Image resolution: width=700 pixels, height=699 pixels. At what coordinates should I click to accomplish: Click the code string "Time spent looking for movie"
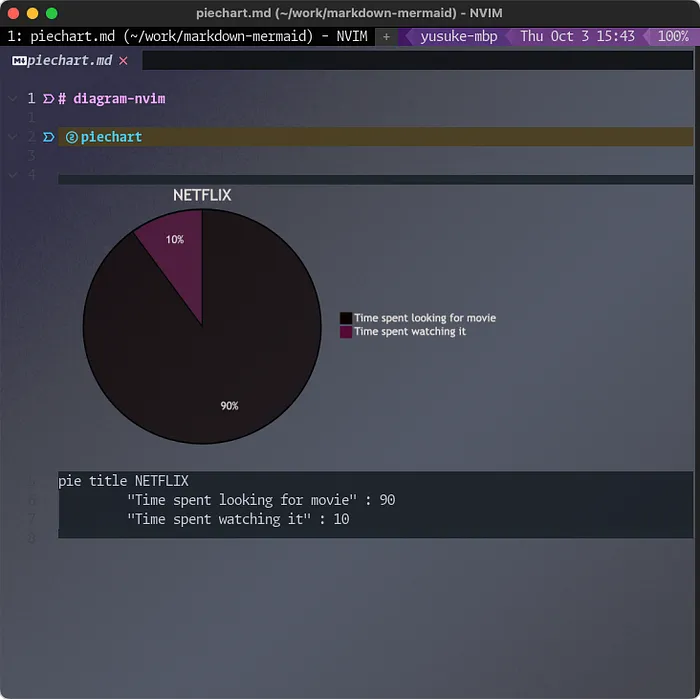click(x=242, y=500)
